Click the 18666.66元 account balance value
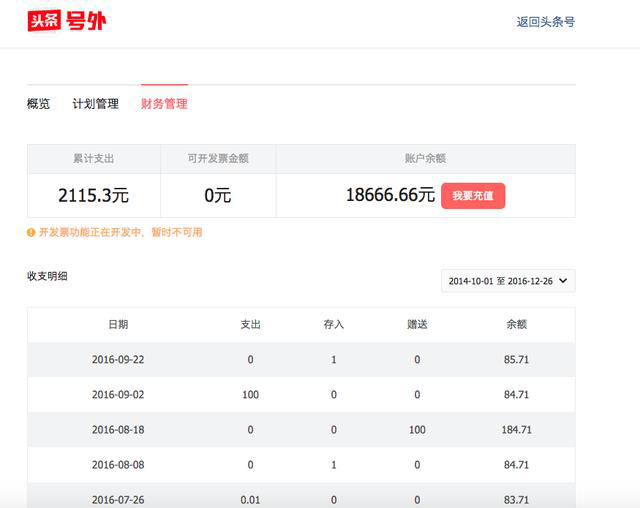Image resolution: width=640 pixels, height=508 pixels. [390, 196]
